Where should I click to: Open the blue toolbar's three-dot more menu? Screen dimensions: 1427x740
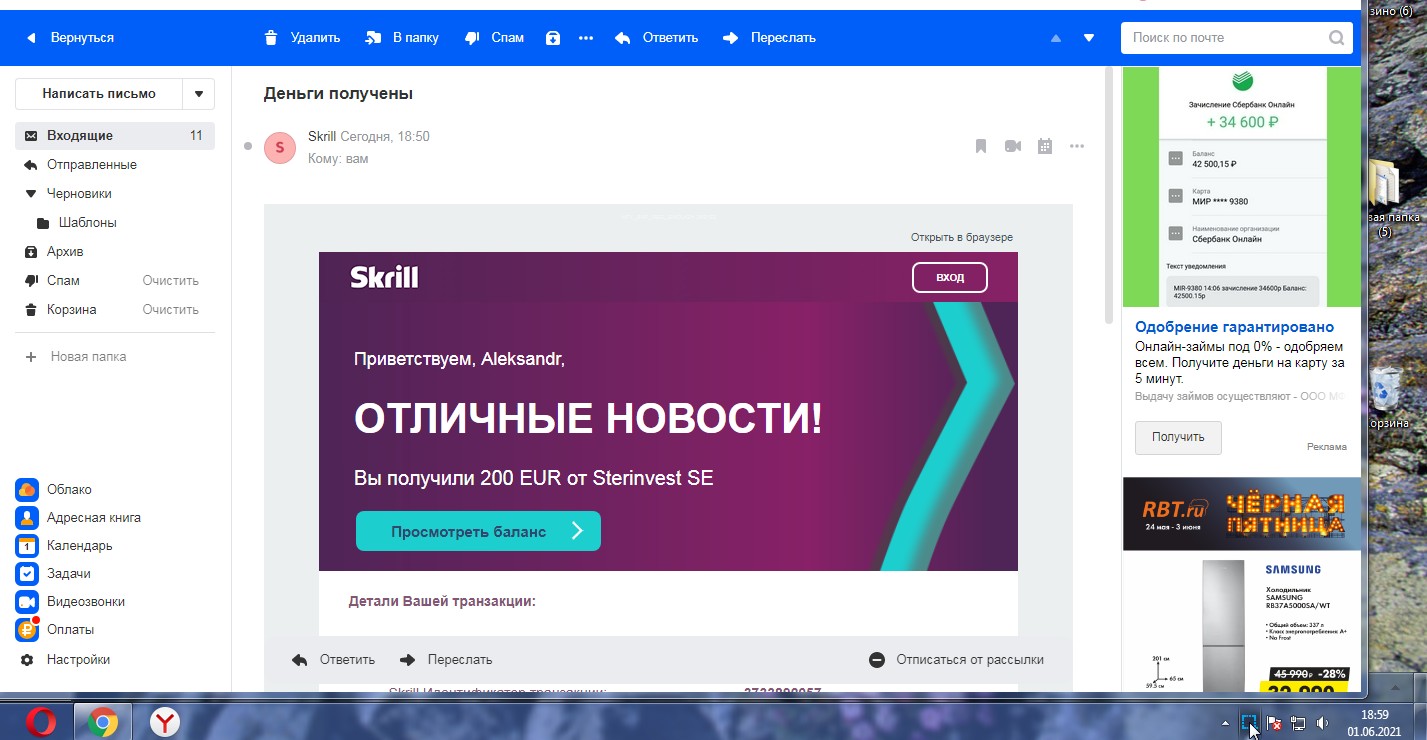click(586, 38)
